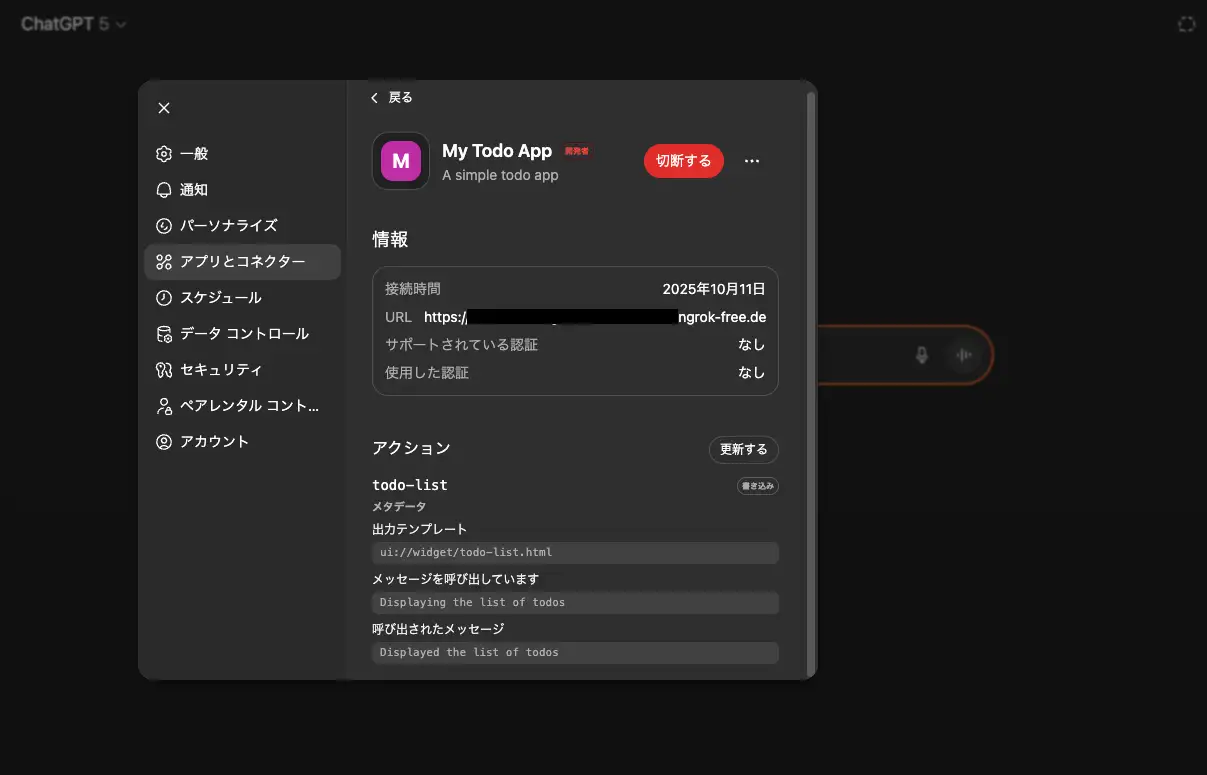Click the todo-list action name
This screenshot has height=775, width=1207.
tap(410, 485)
